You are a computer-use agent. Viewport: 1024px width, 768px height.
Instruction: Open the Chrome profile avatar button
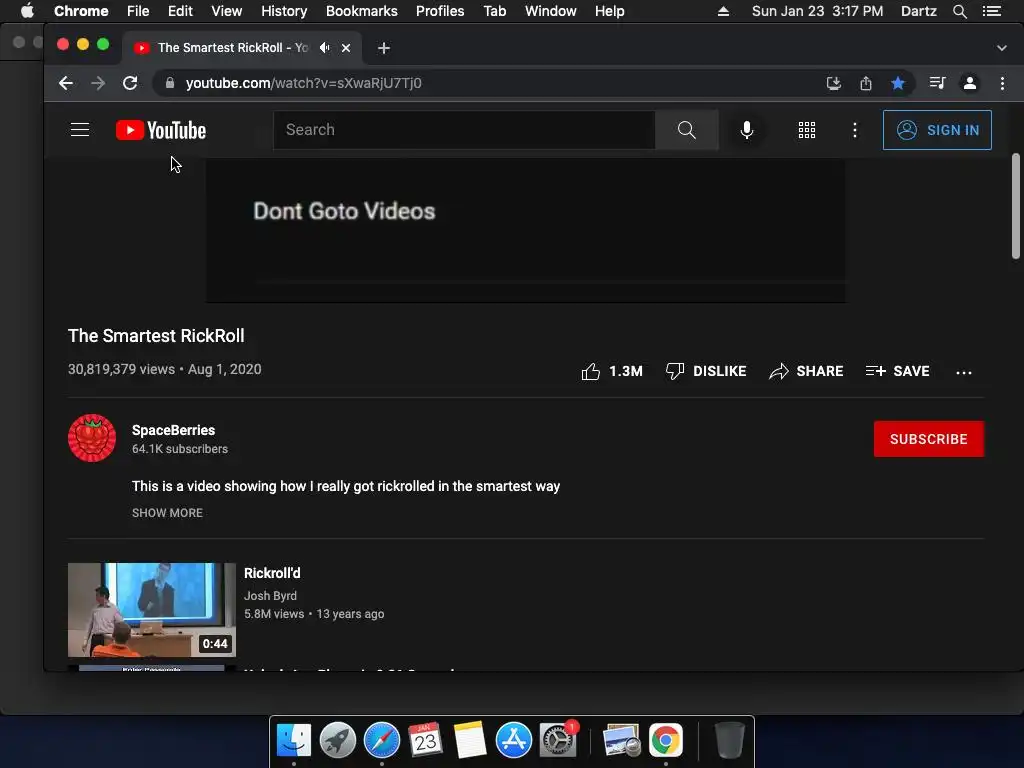click(970, 83)
